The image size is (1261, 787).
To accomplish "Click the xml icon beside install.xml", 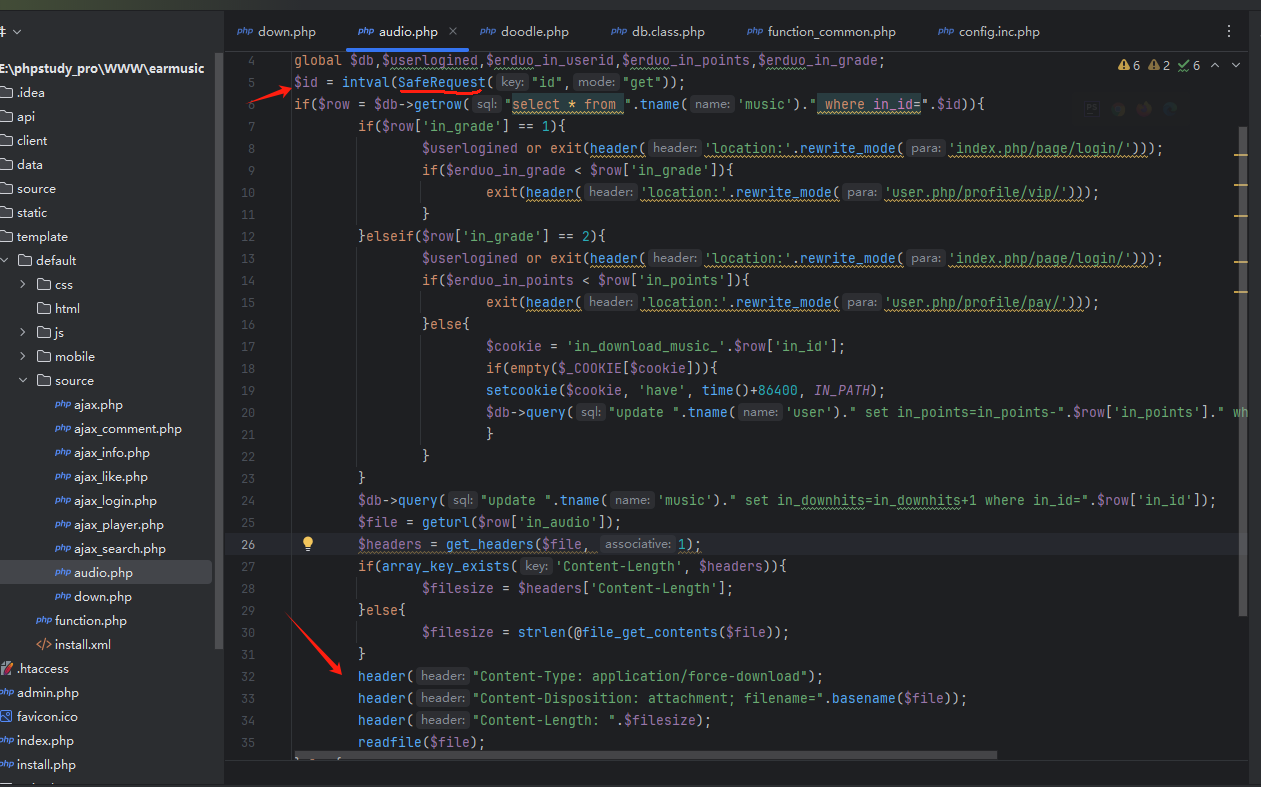I will click(44, 644).
